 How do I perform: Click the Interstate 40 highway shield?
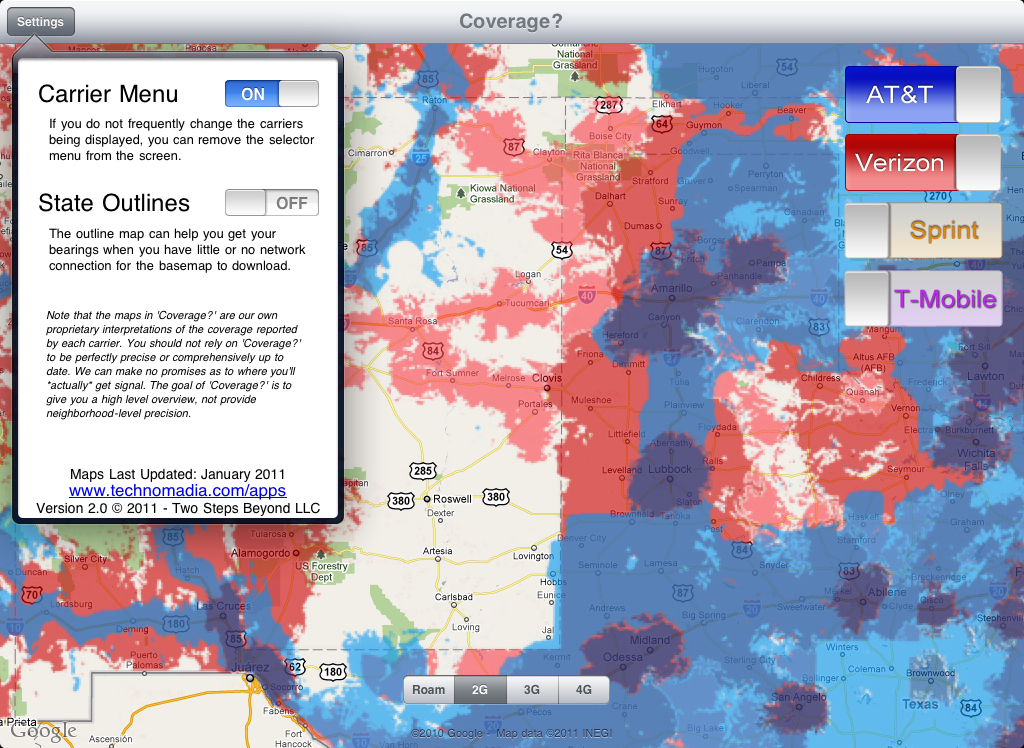click(x=587, y=295)
